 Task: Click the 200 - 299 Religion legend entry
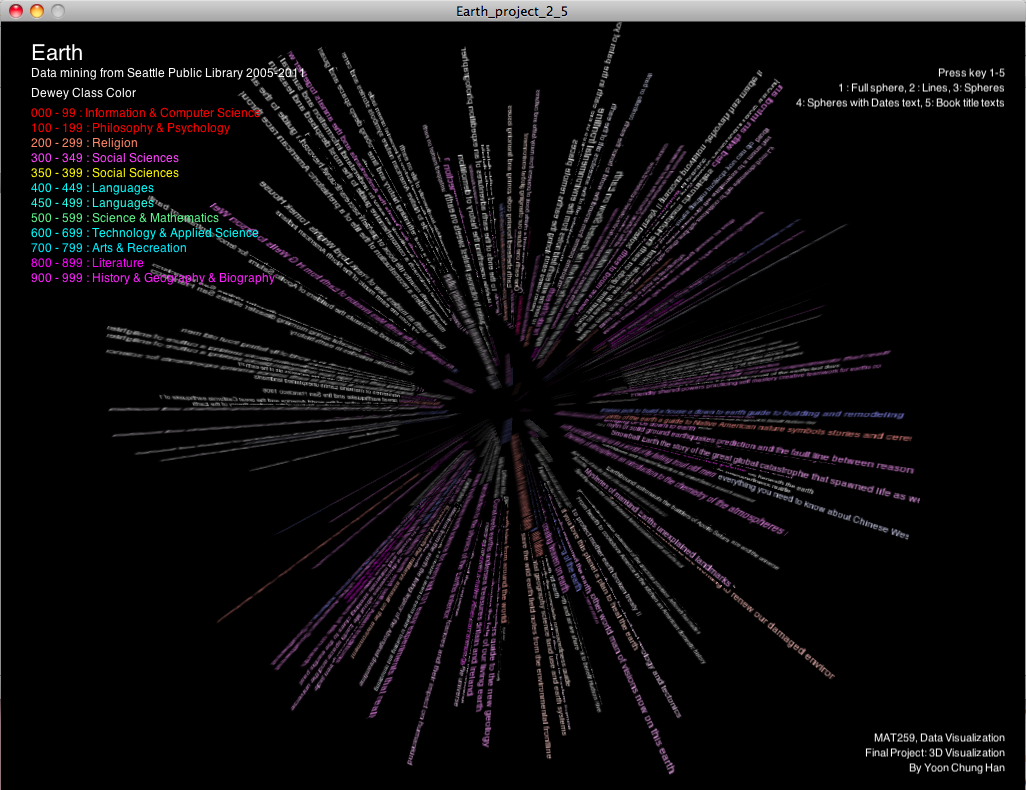(84, 143)
